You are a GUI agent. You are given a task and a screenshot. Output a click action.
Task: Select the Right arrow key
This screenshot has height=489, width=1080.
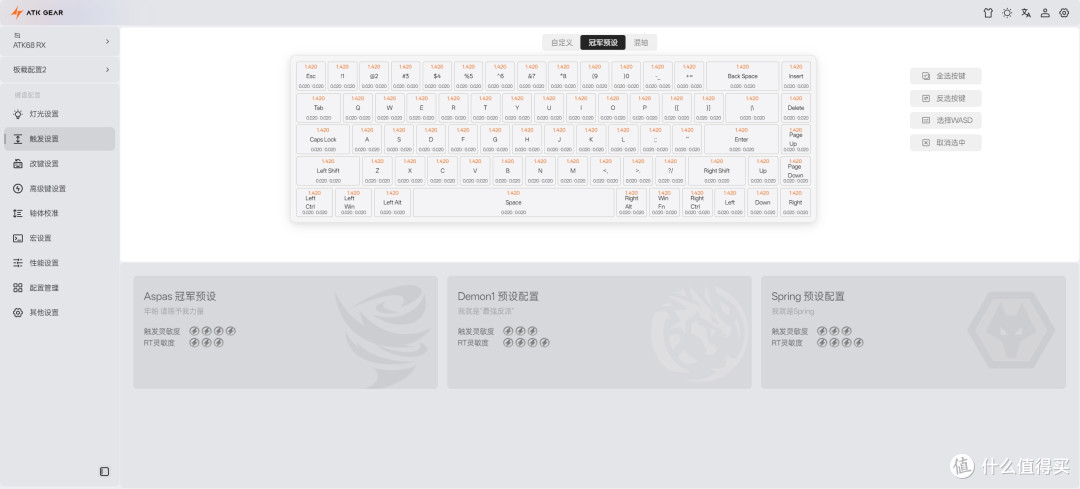(796, 202)
